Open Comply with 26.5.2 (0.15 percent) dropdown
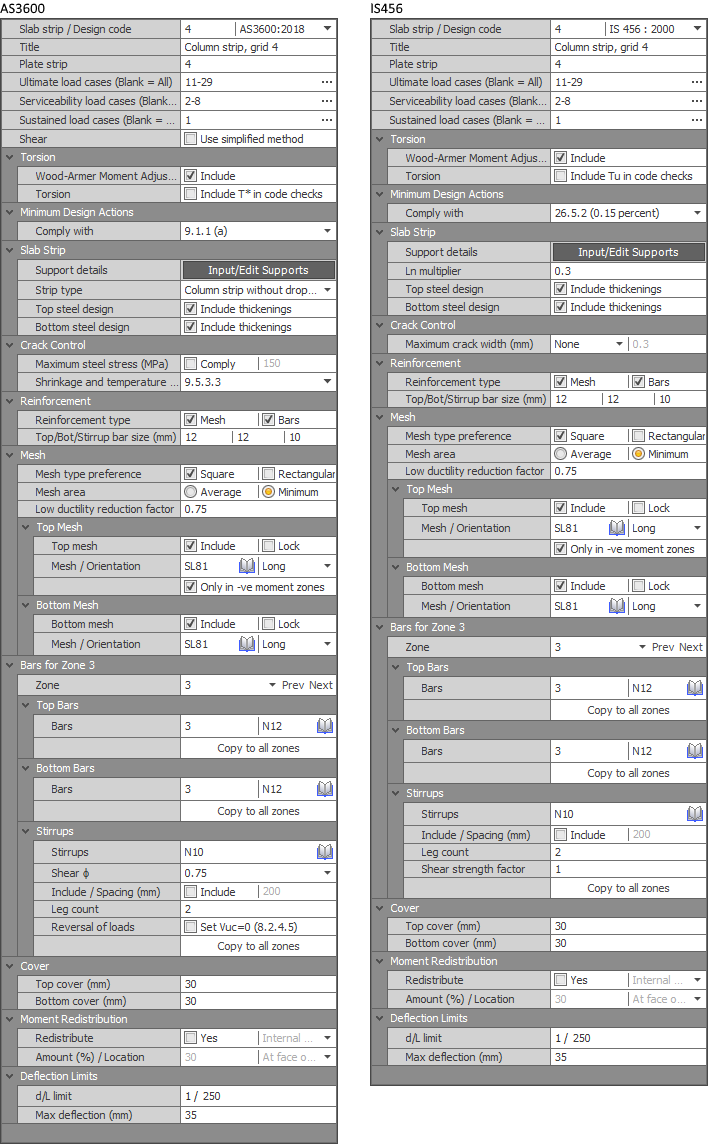708x1144 pixels. [697, 213]
